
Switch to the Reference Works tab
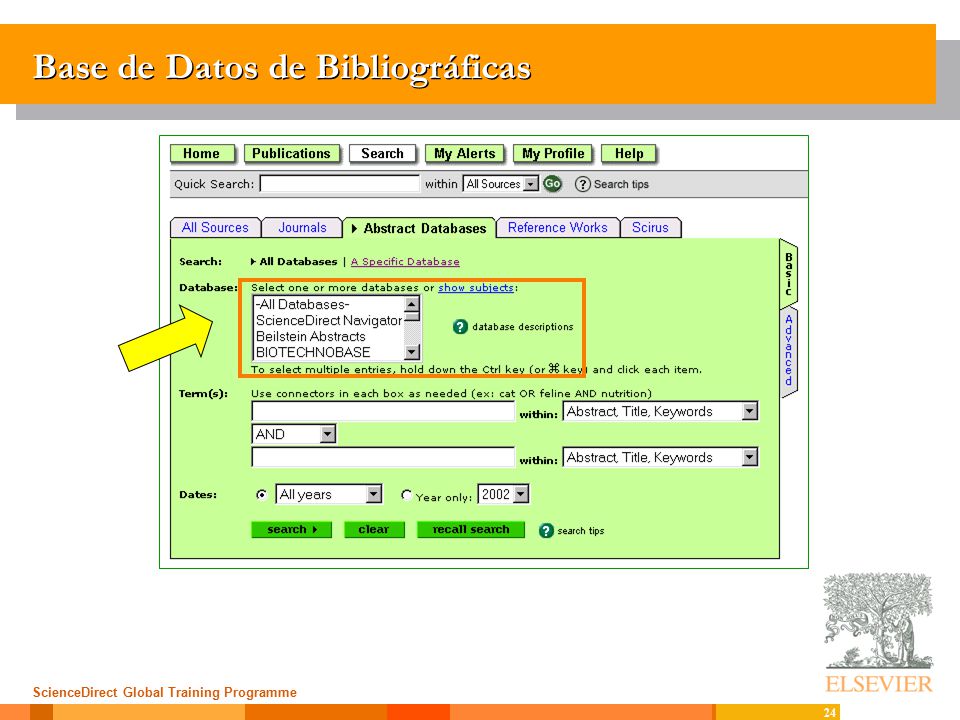click(x=558, y=228)
